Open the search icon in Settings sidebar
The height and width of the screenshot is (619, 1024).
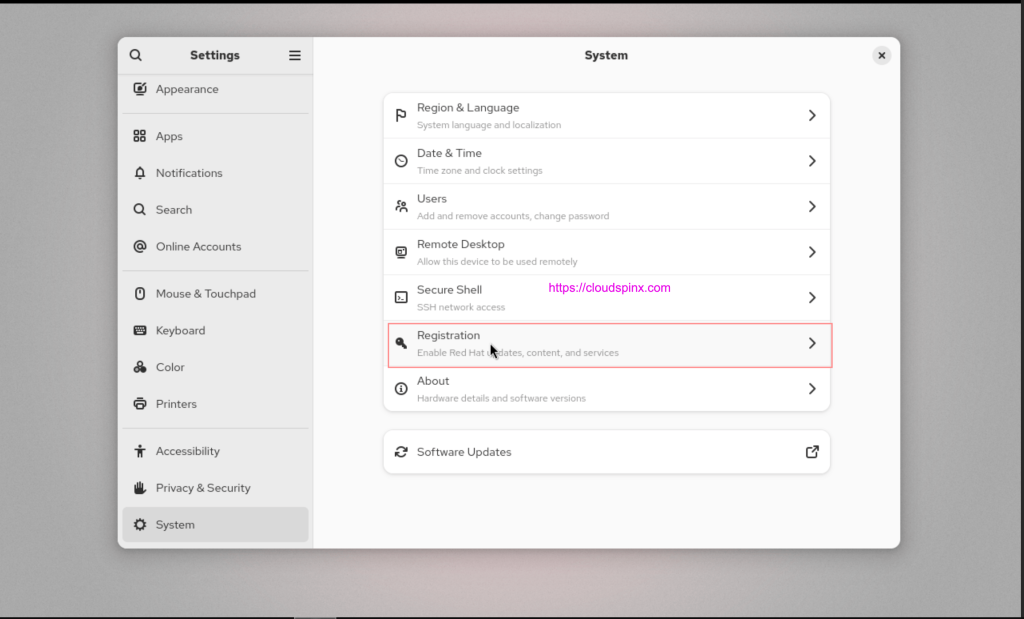[x=137, y=54]
